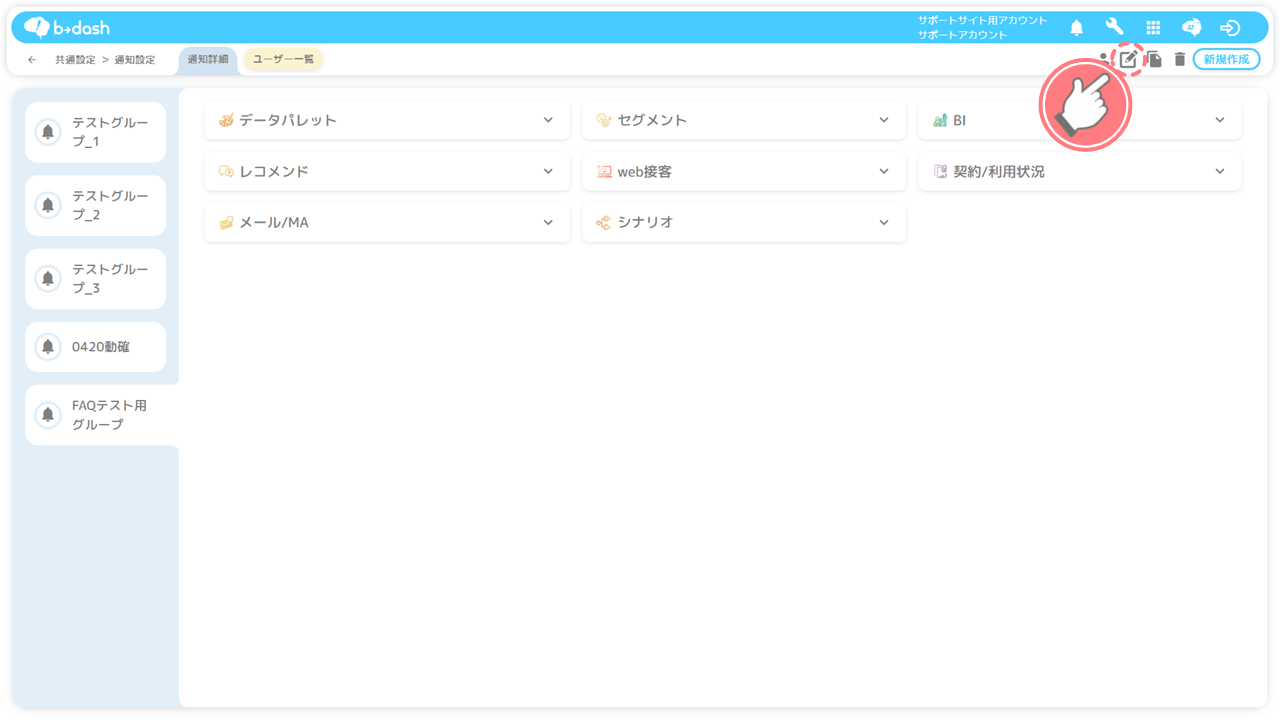Click the b→dash logo
Image resolution: width=1280 pixels, height=720 pixels.
[67, 27]
